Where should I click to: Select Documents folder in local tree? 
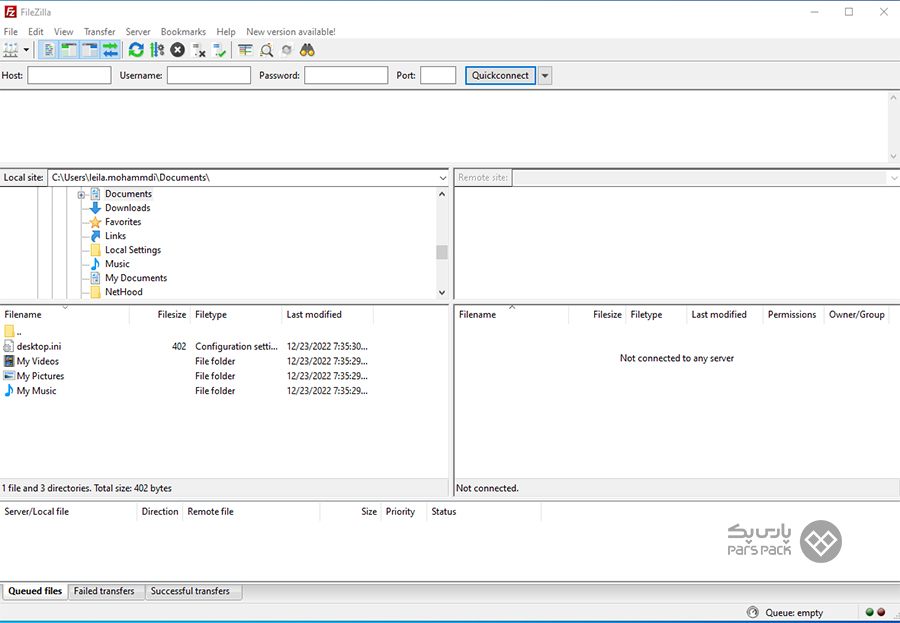(129, 194)
